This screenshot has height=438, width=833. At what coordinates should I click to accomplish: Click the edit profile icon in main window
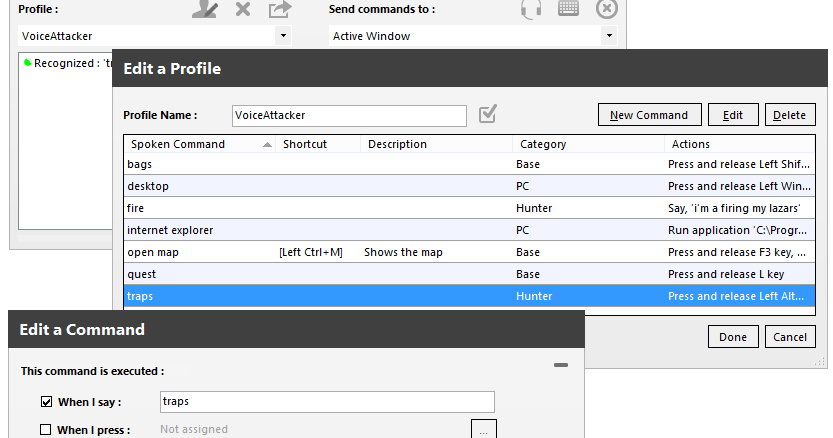tap(205, 9)
